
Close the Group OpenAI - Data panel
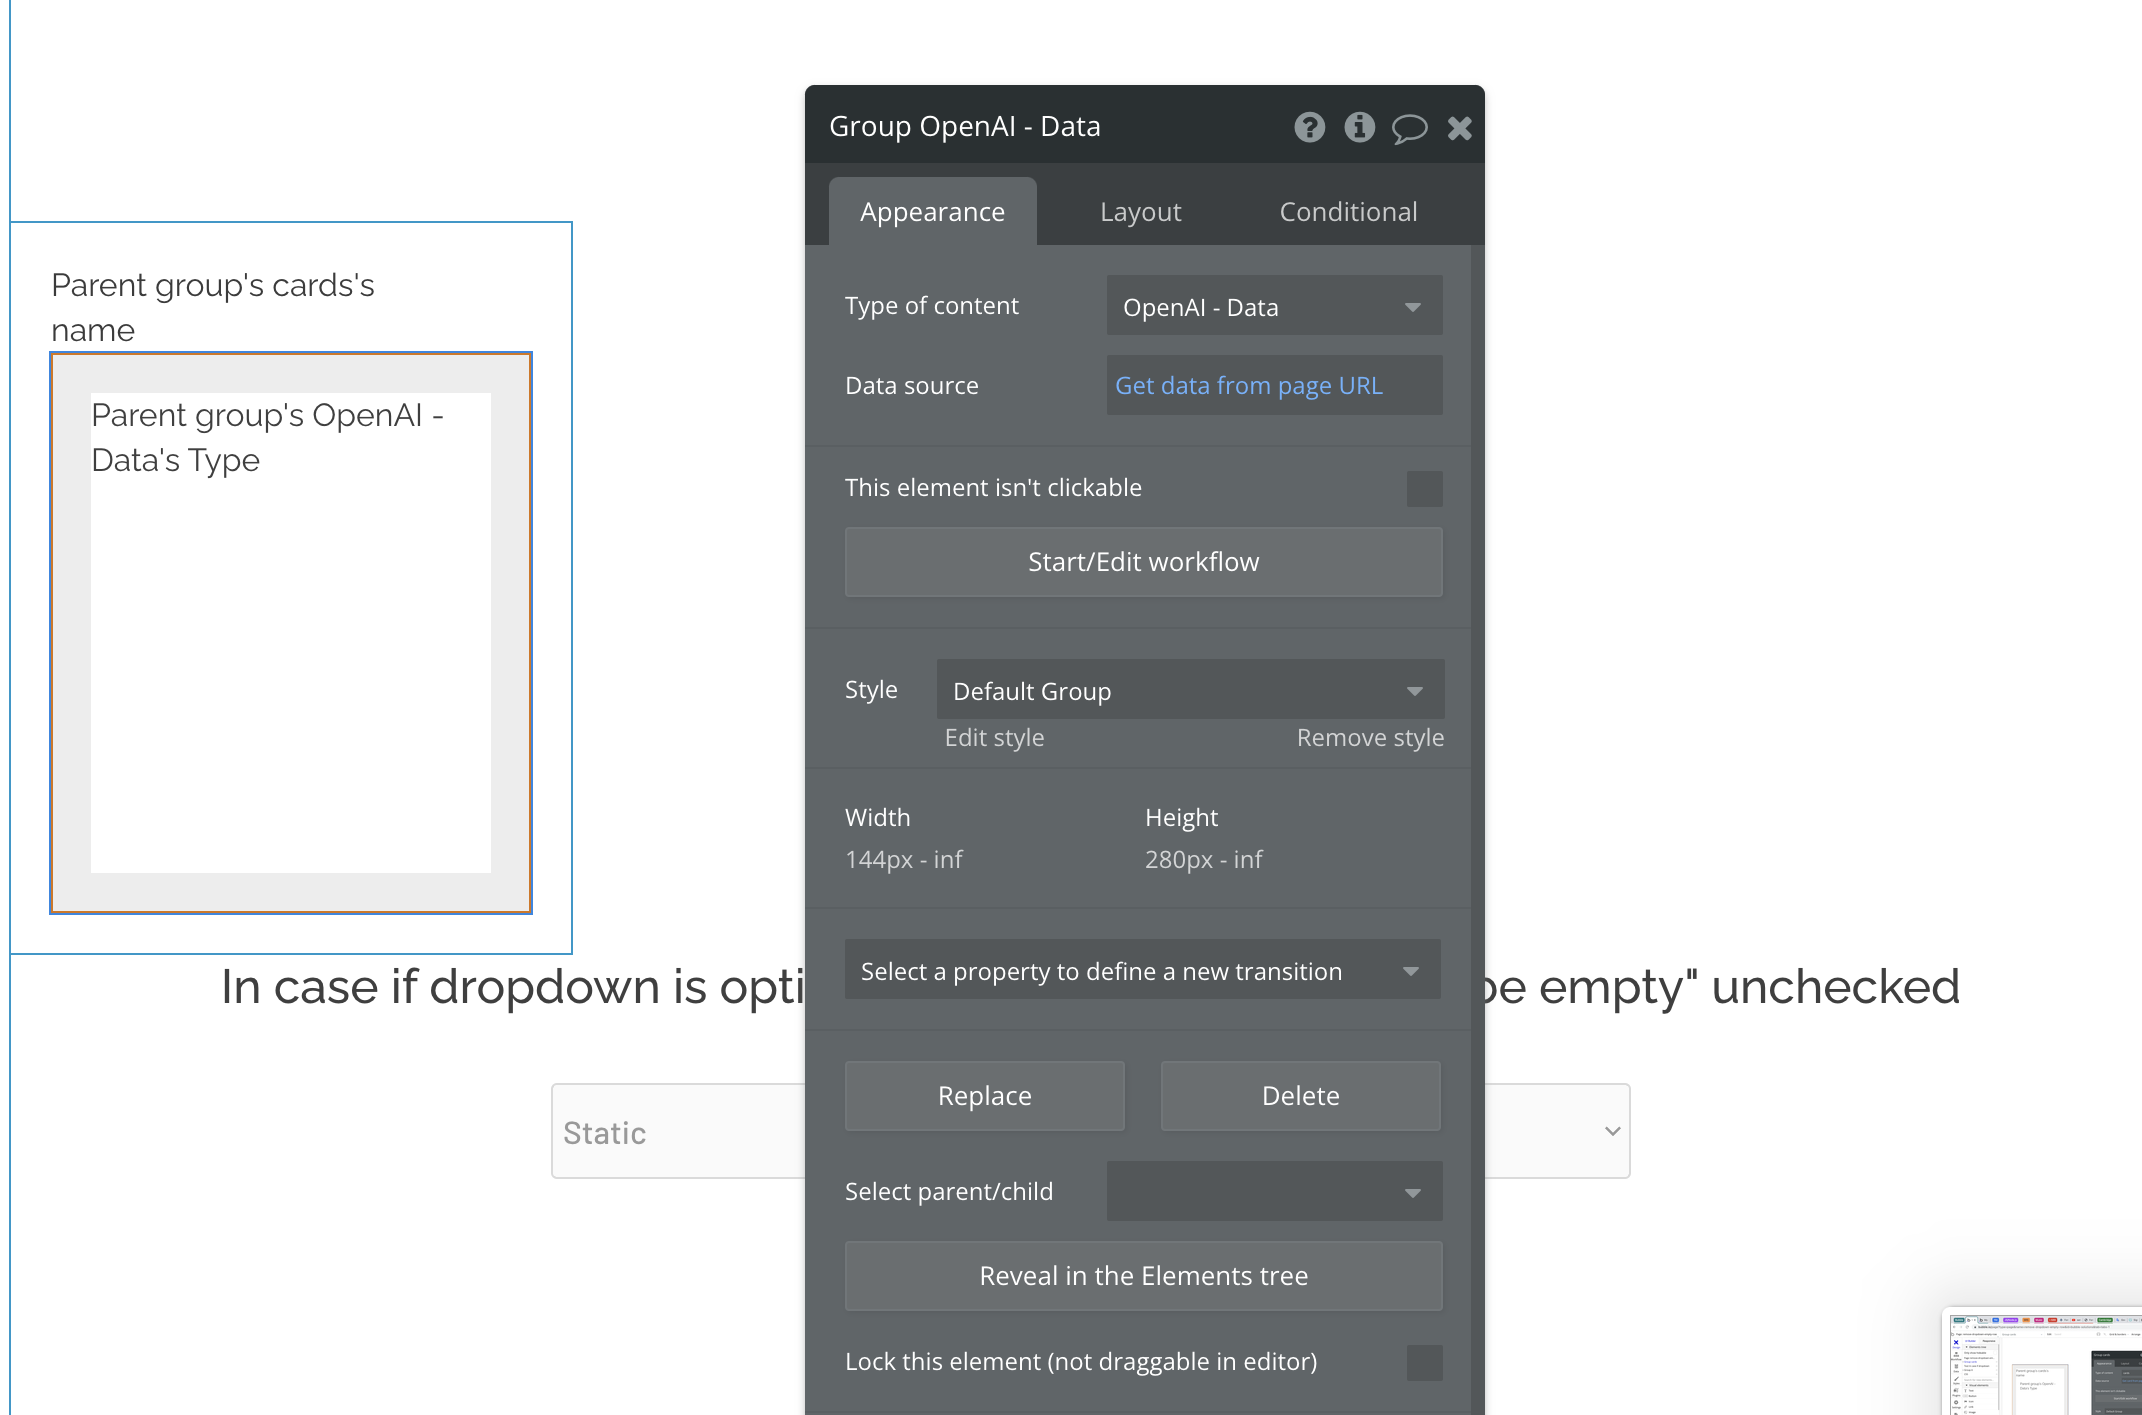(x=1460, y=128)
